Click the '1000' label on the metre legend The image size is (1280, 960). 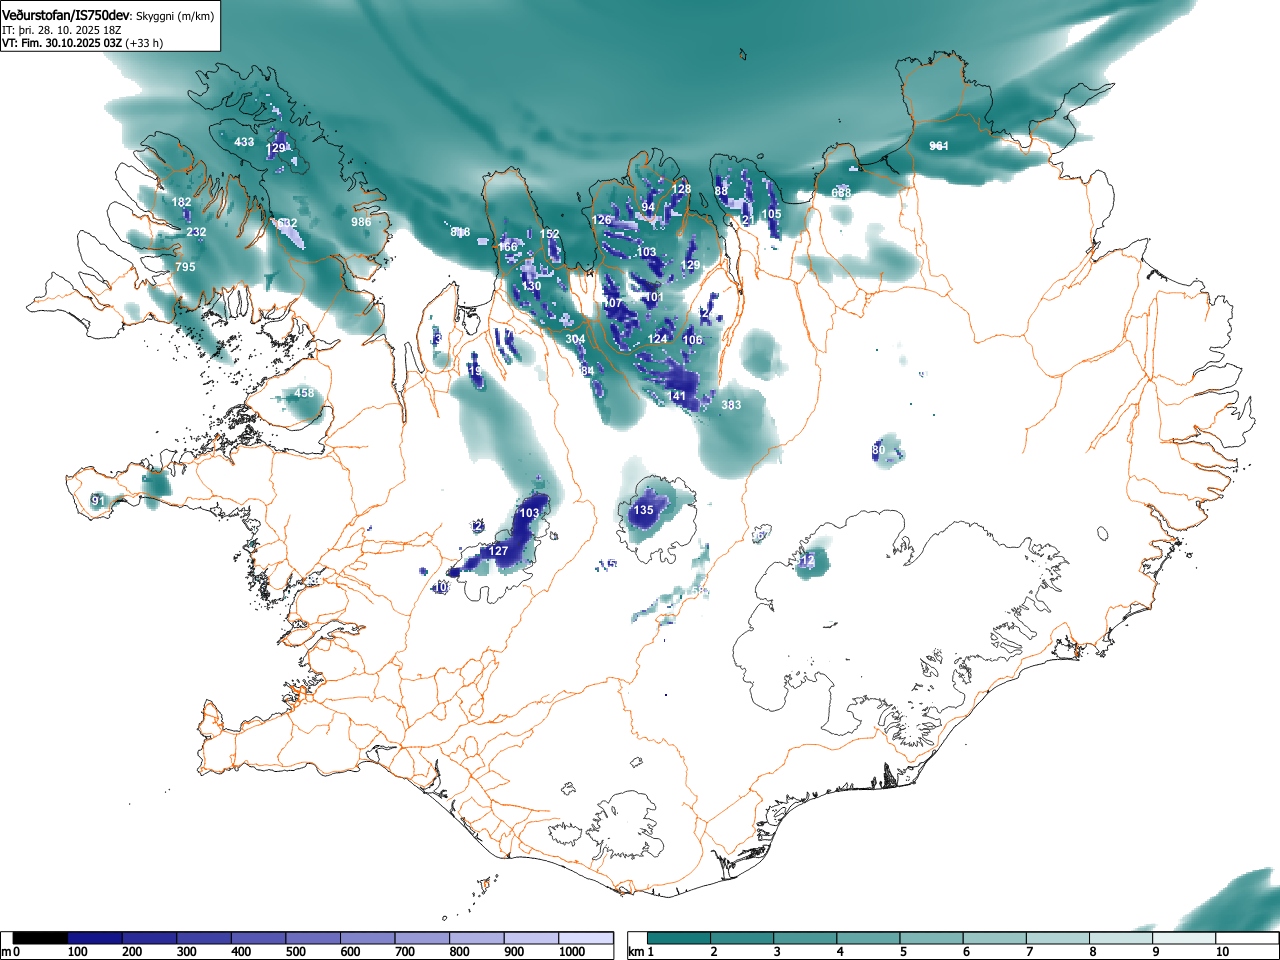click(x=572, y=952)
